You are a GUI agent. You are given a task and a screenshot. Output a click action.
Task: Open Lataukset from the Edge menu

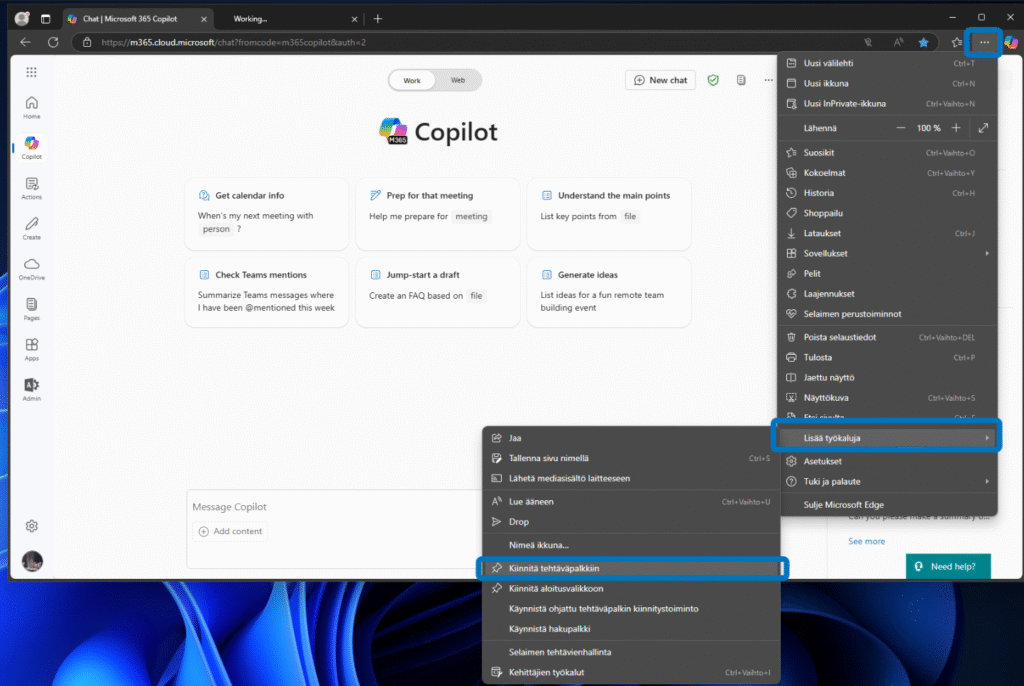888,233
